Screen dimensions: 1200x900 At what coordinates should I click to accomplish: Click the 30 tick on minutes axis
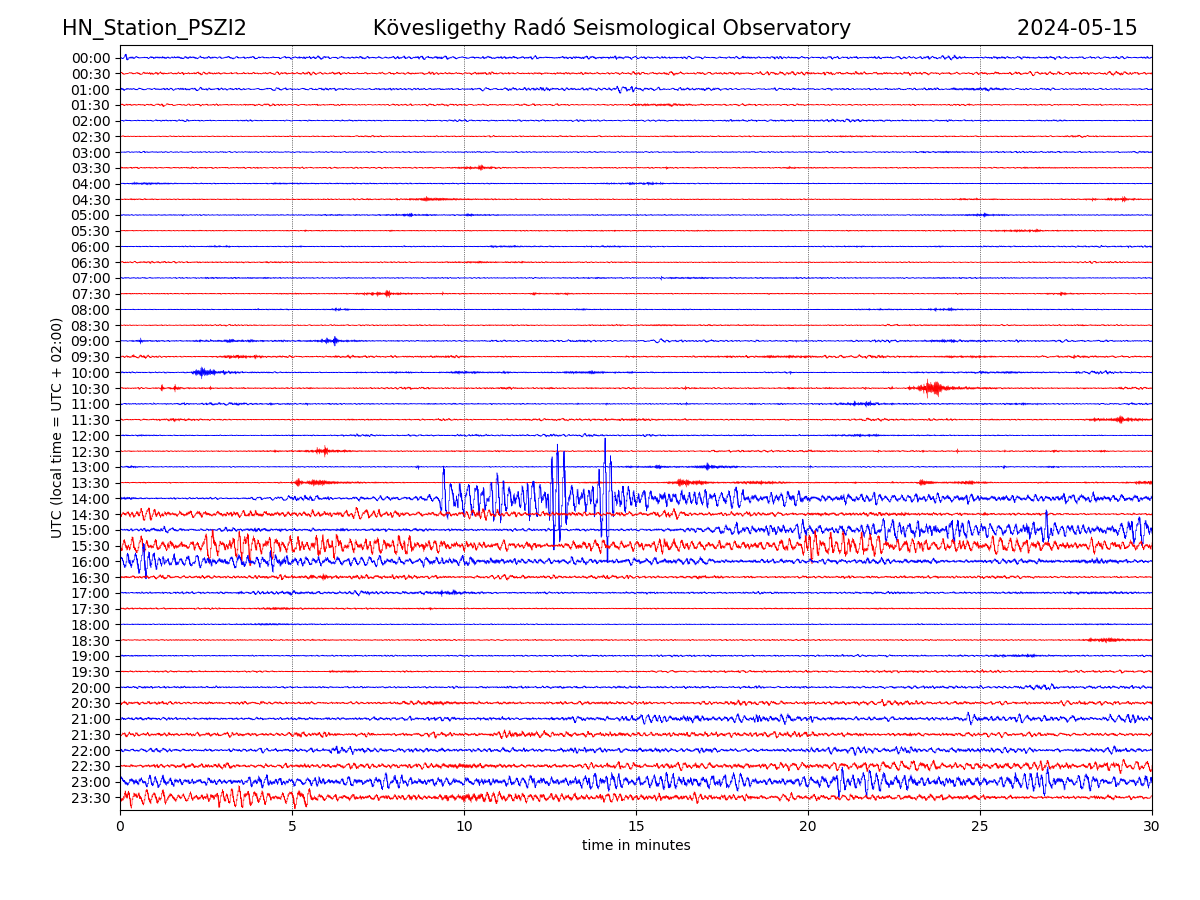(1152, 826)
